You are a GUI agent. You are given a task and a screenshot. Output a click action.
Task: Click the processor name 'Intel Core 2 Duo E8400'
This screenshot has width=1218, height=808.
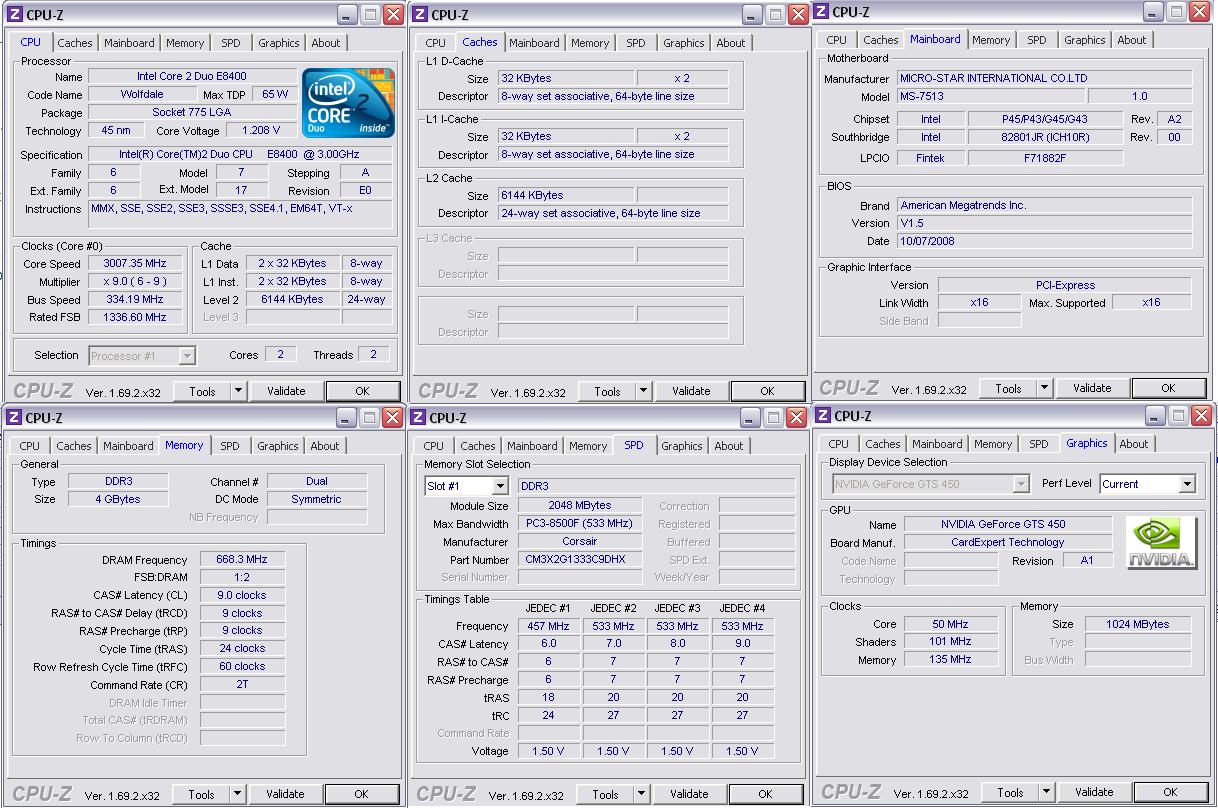coord(192,76)
